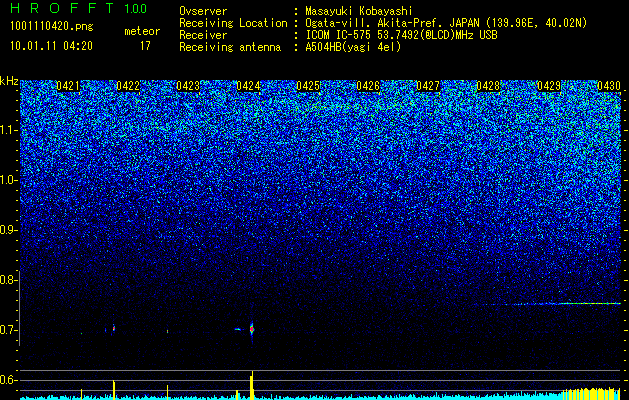Click the 0424 time marker

pos(248,86)
